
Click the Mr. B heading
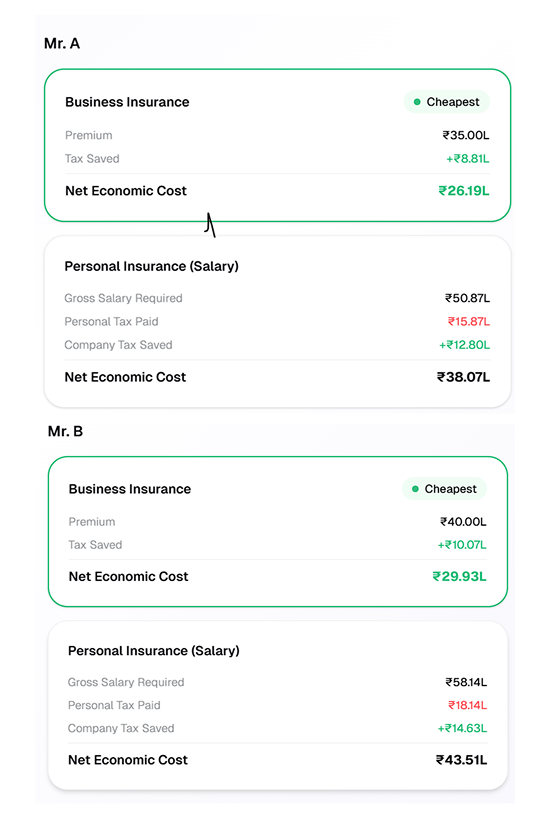tap(66, 431)
